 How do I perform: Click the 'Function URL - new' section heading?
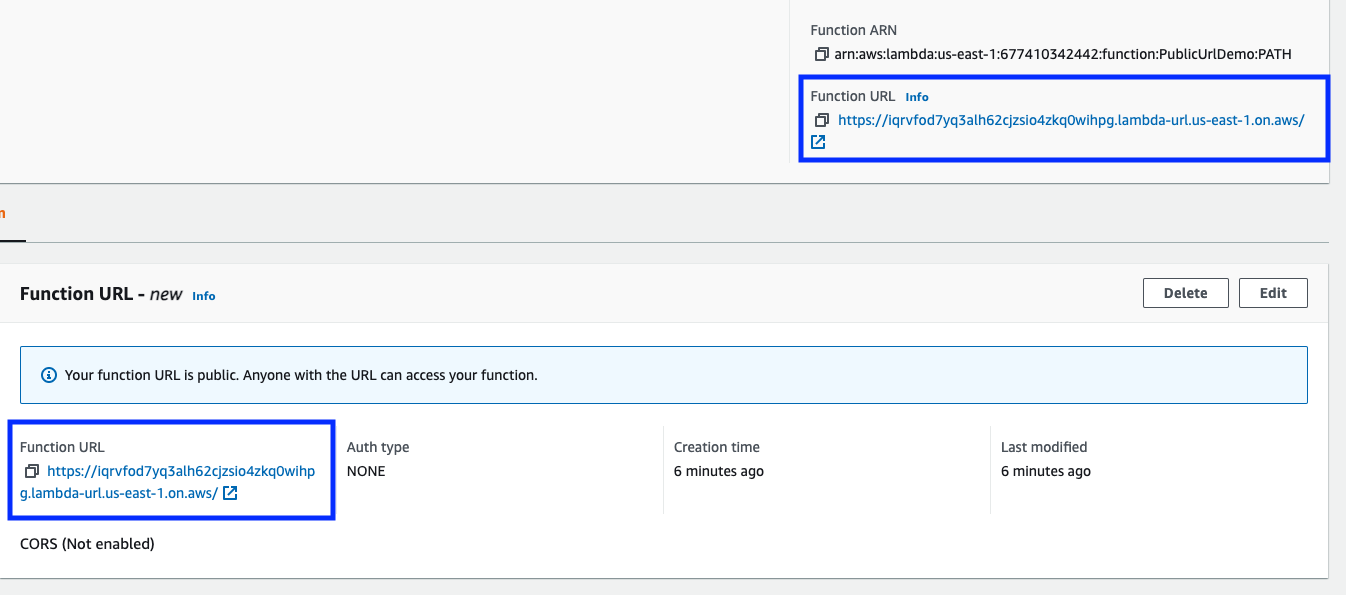click(101, 294)
